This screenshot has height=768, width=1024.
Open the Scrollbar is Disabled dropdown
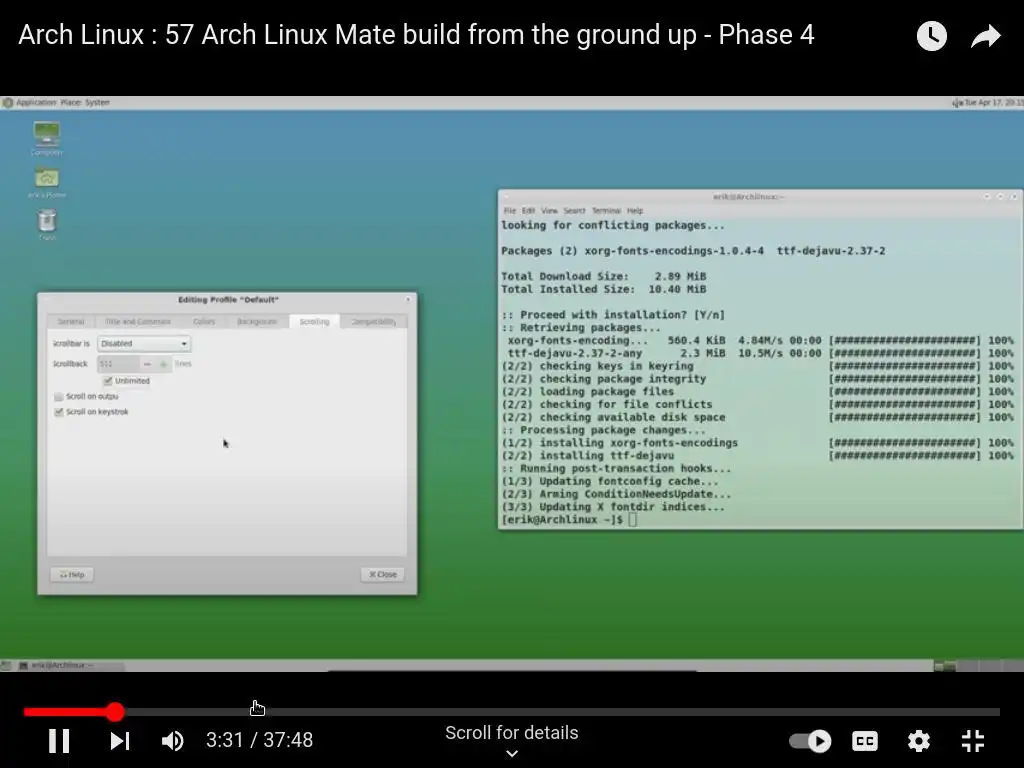tap(144, 344)
